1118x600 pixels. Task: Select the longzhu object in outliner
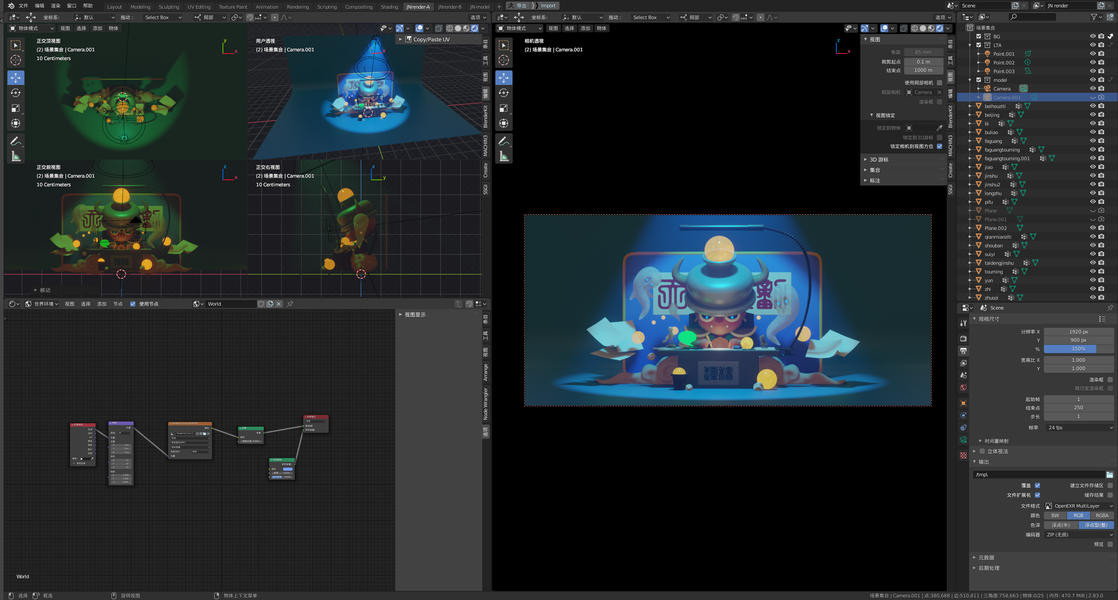[x=993, y=193]
